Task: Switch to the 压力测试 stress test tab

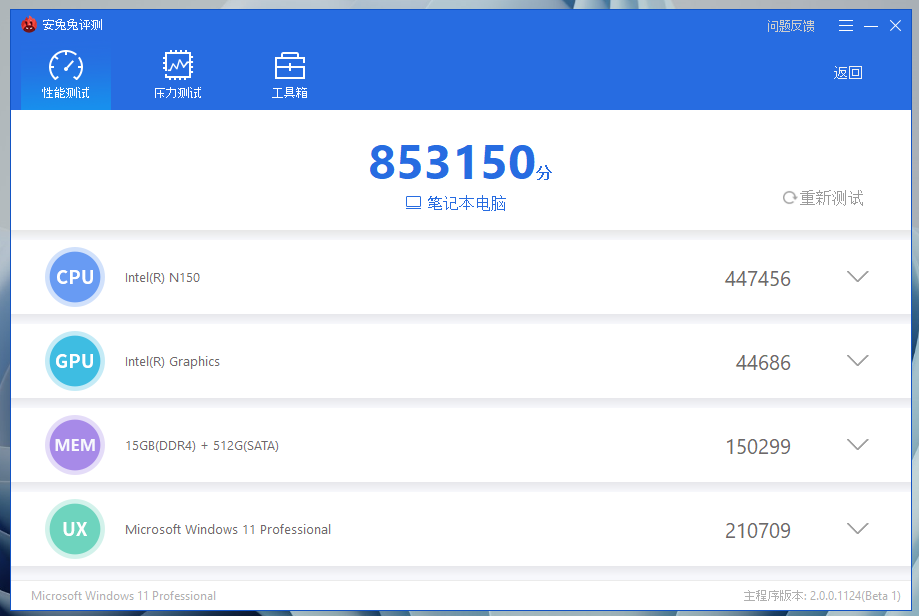Action: [178, 75]
